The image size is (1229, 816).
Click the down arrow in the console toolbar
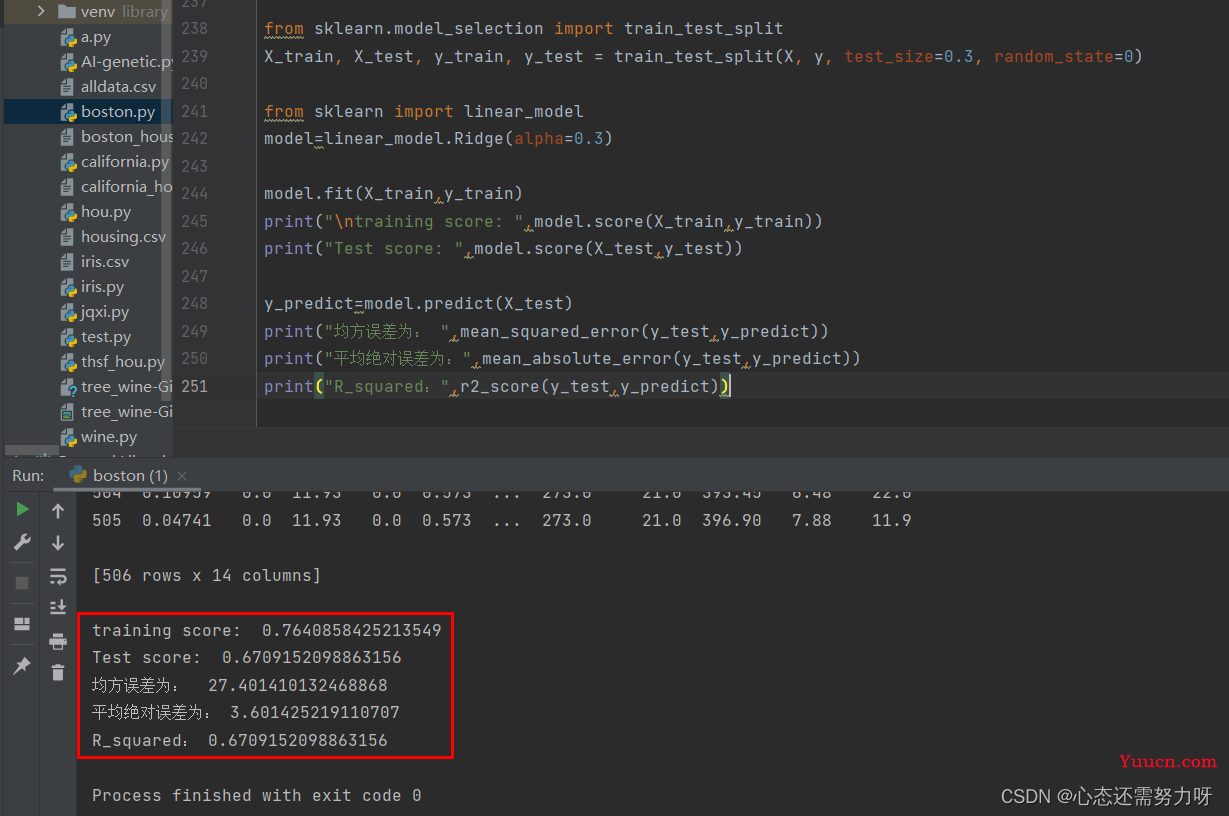pyautogui.click(x=58, y=543)
